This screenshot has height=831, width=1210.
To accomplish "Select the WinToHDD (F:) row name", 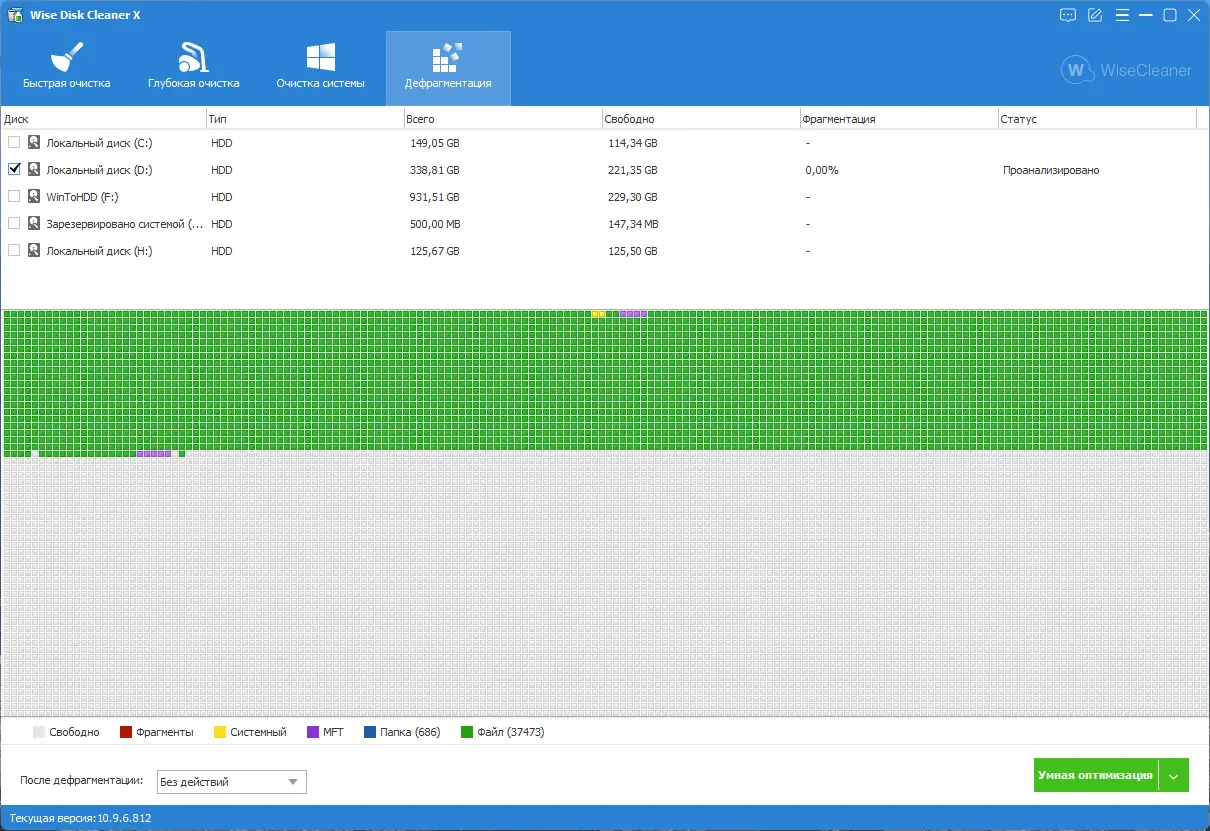I will tap(83, 197).
